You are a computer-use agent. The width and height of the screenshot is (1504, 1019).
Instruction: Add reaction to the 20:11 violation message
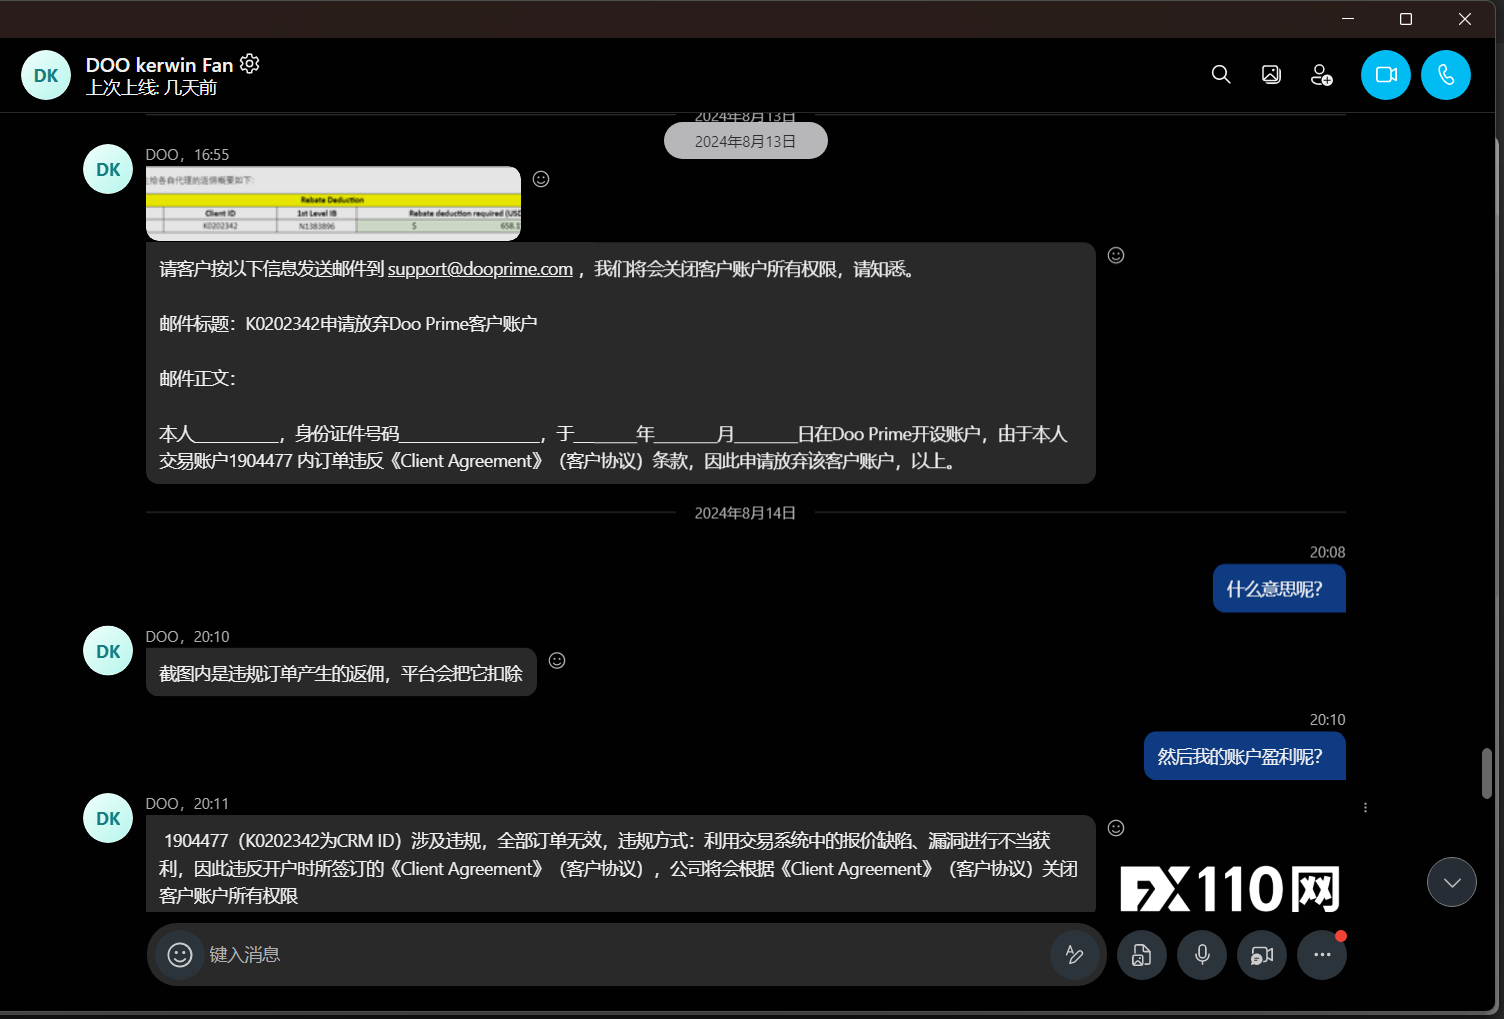1116,828
